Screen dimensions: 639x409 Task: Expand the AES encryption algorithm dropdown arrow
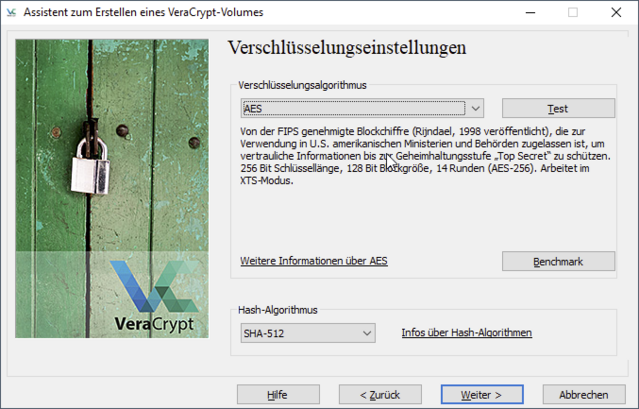coord(476,108)
